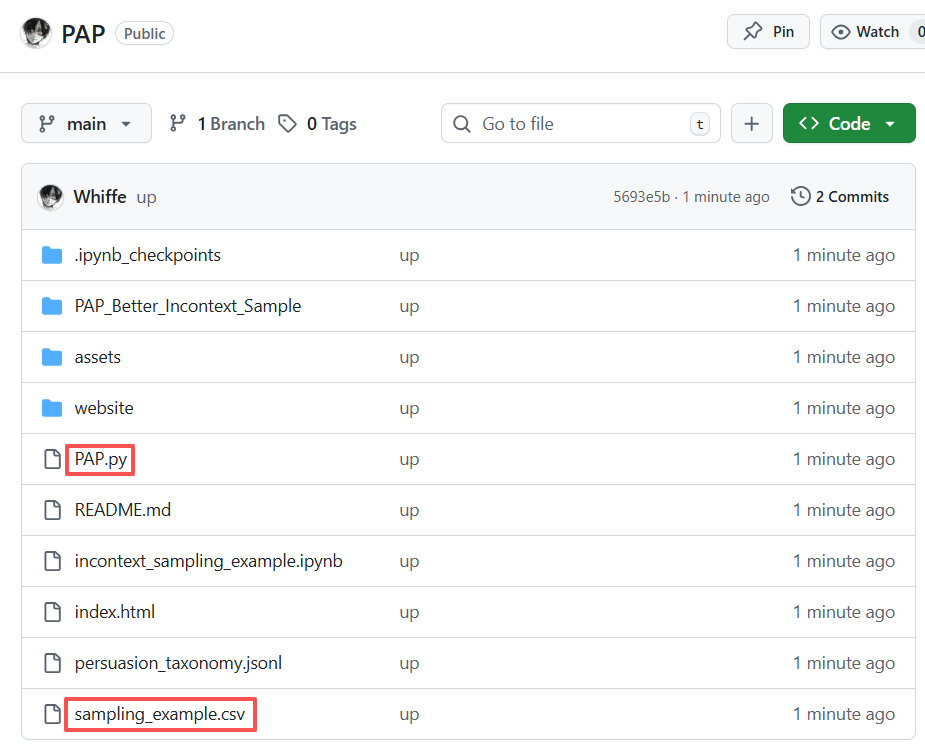Viewport: 925px width, 746px height.
Task: Open the persuasion_taxonomy.jsonl file
Action: tap(178, 663)
